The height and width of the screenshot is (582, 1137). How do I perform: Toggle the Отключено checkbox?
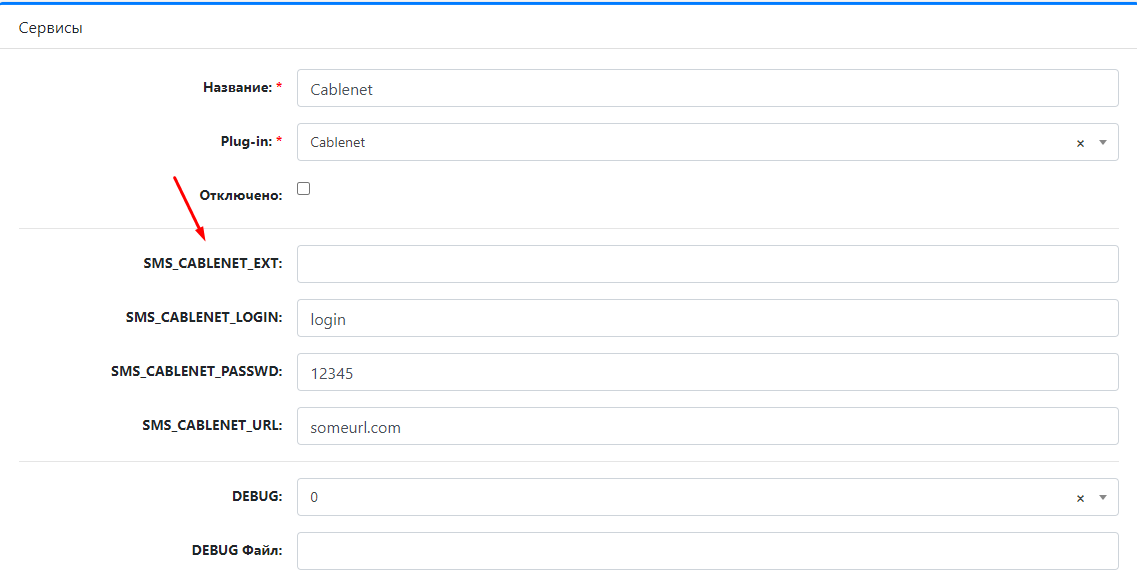pos(304,188)
